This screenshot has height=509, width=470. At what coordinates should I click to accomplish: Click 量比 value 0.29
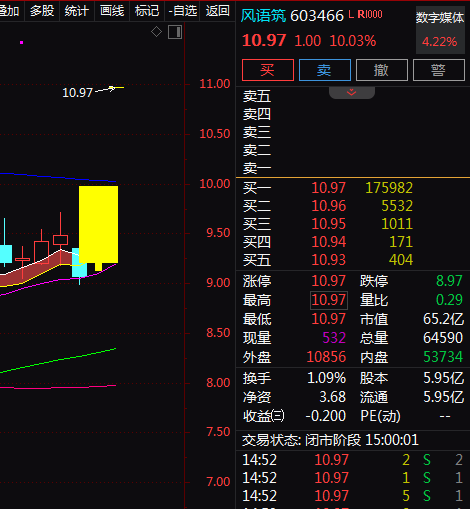tap(449, 300)
